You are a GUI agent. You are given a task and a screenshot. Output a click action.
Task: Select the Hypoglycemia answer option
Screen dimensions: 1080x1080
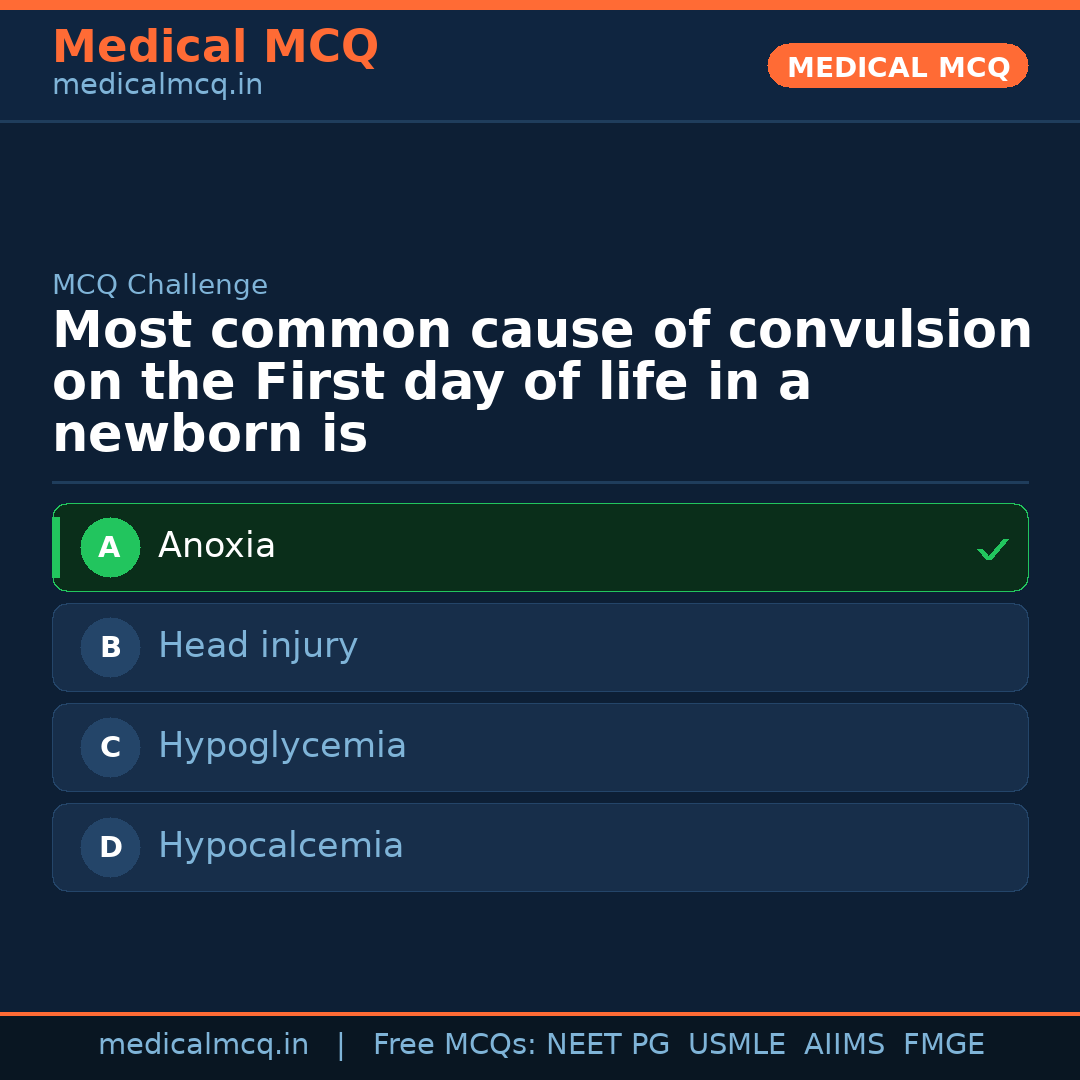540,747
